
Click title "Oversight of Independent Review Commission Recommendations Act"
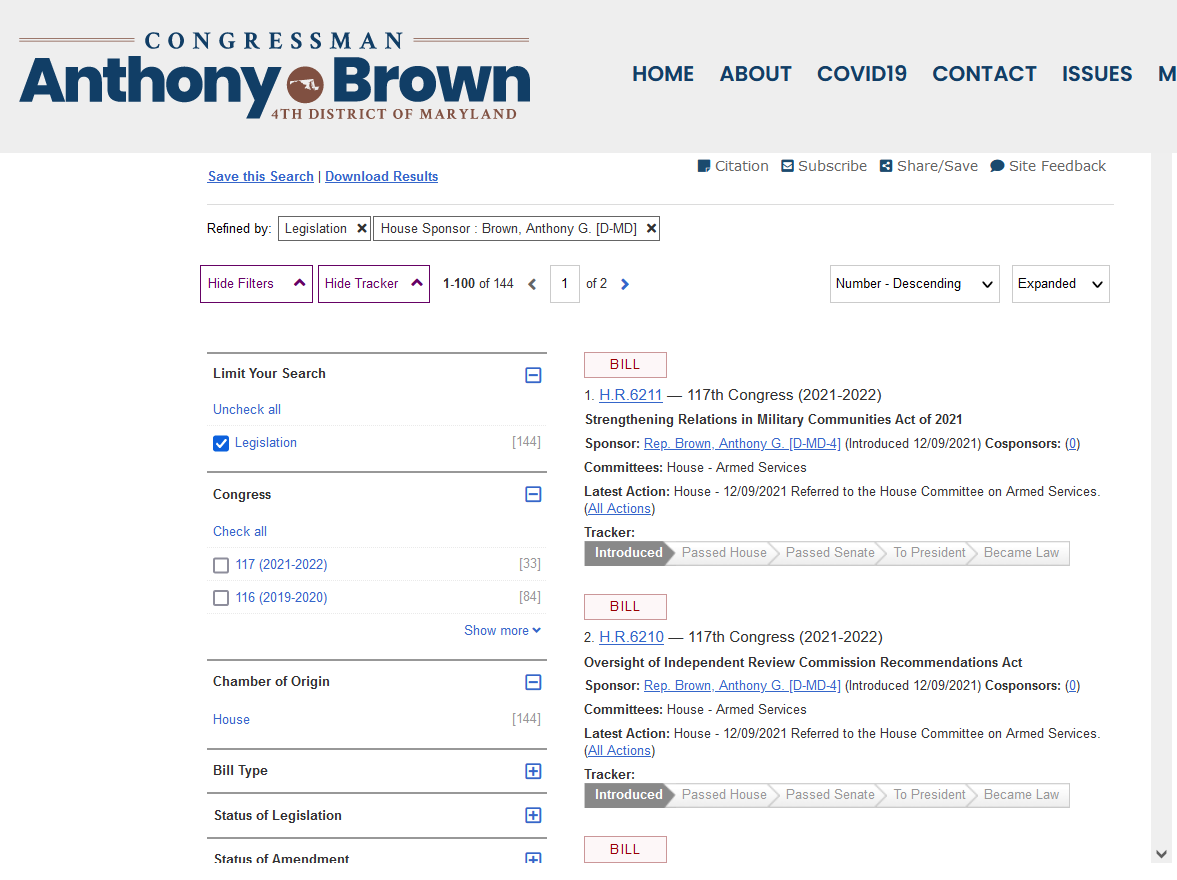(803, 662)
